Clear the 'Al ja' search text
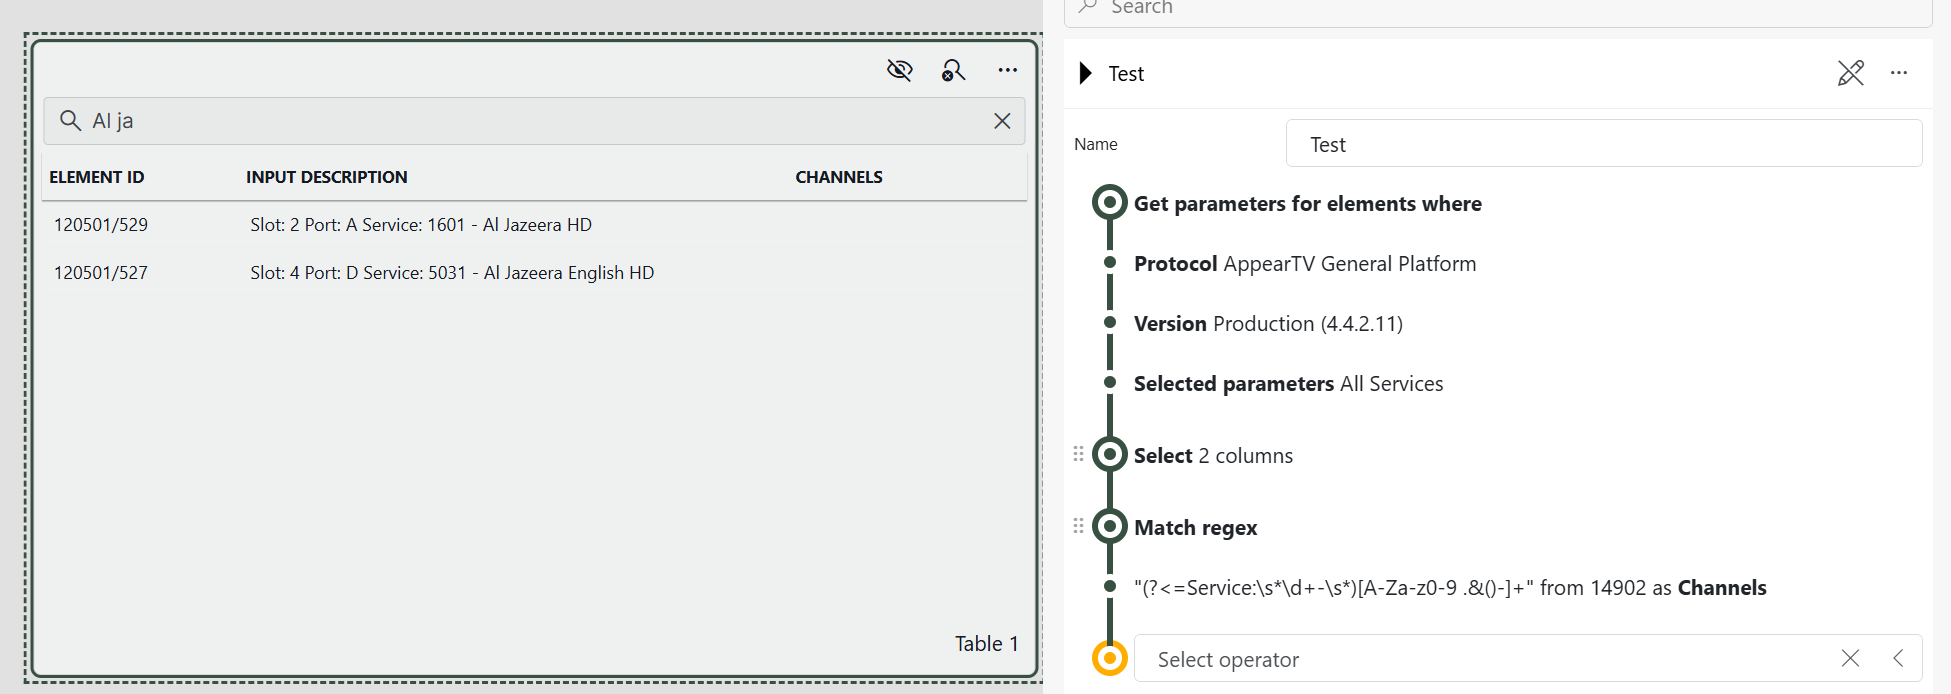Viewport: 1951px width, 694px height. tap(1002, 121)
